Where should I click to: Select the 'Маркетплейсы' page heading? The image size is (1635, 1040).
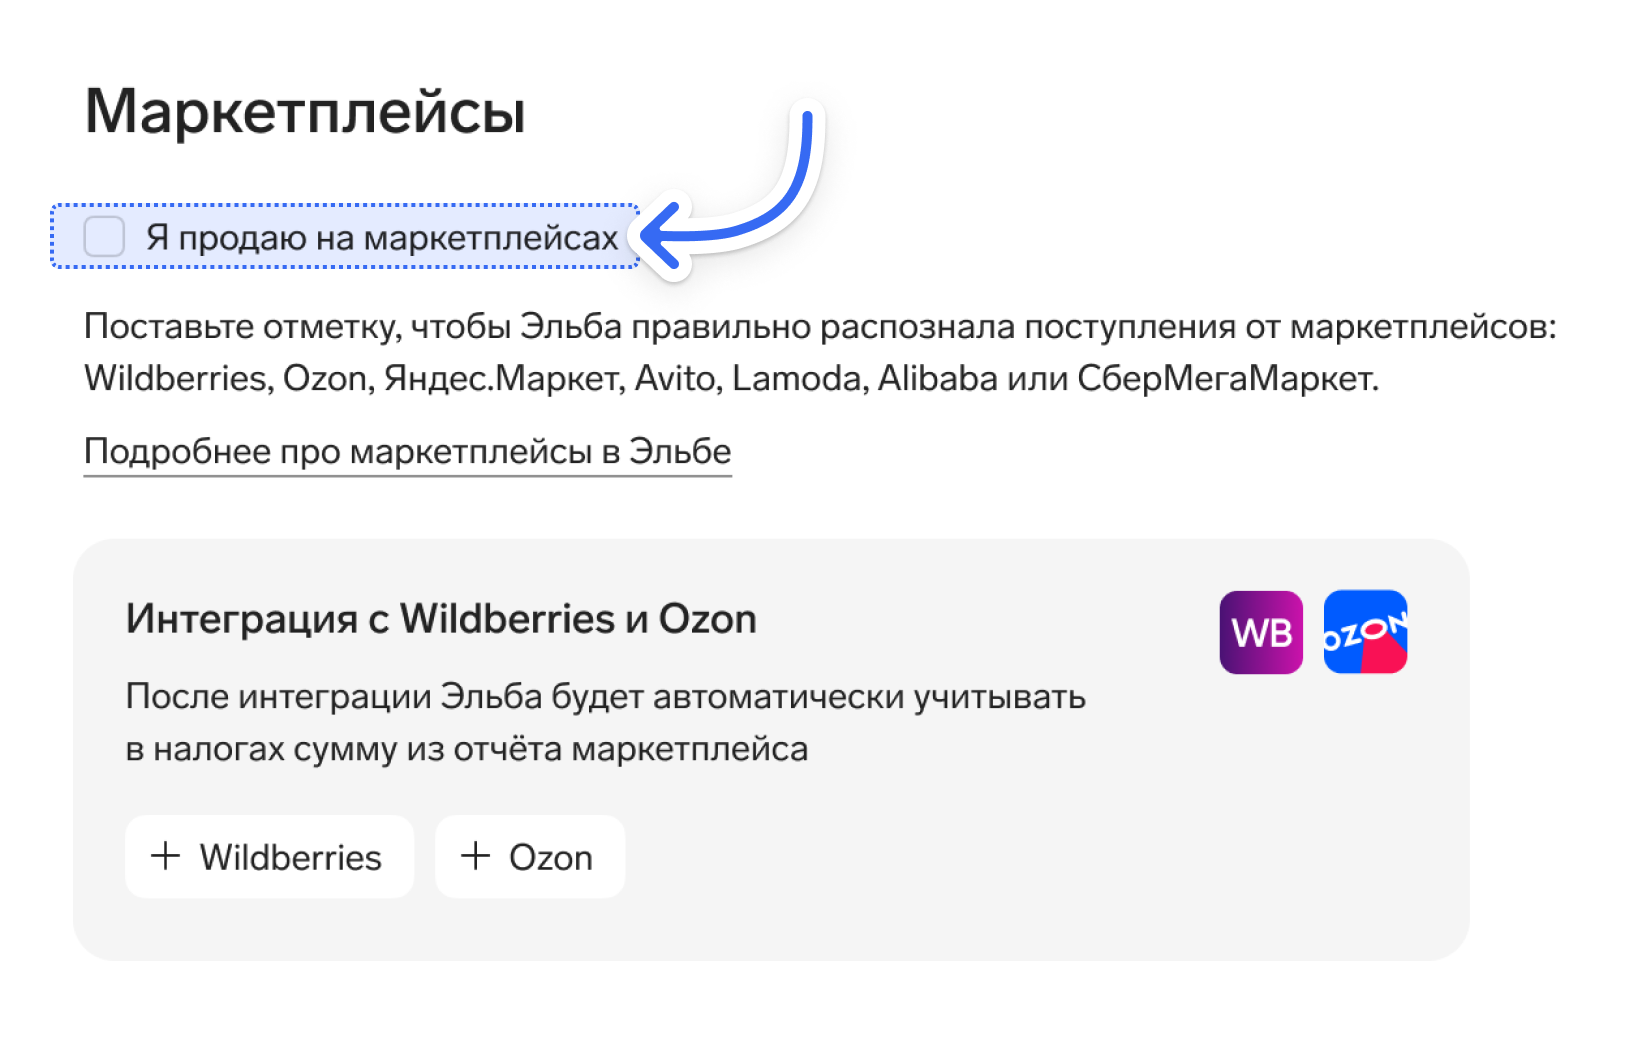(305, 111)
